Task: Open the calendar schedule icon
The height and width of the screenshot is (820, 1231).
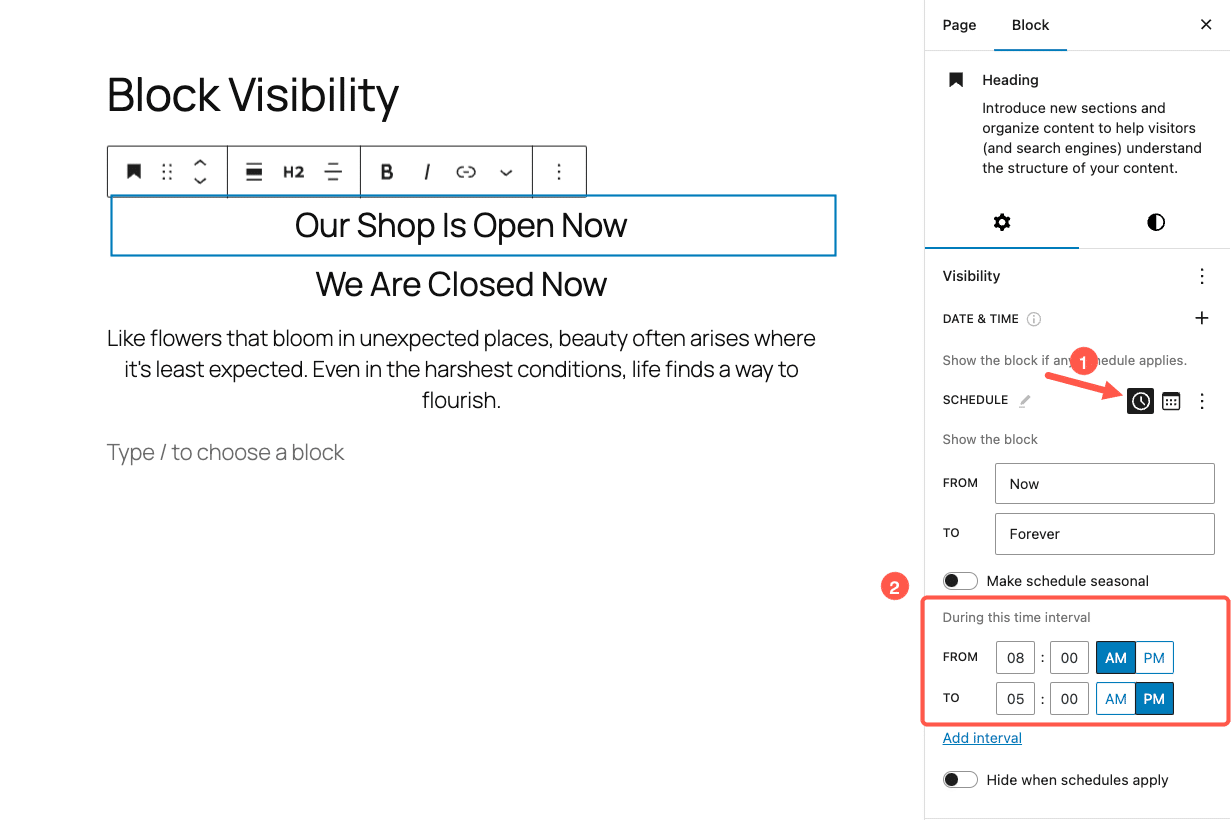Action: coord(1171,400)
